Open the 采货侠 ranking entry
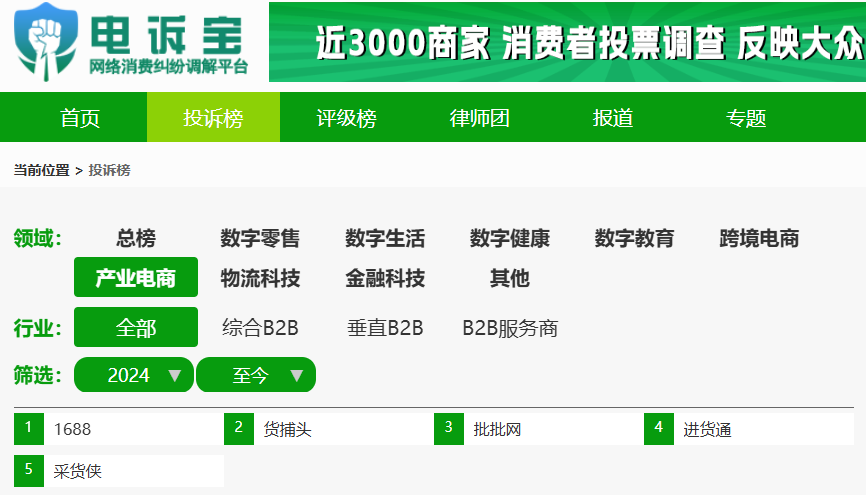This screenshot has width=866, height=495. click(x=119, y=471)
